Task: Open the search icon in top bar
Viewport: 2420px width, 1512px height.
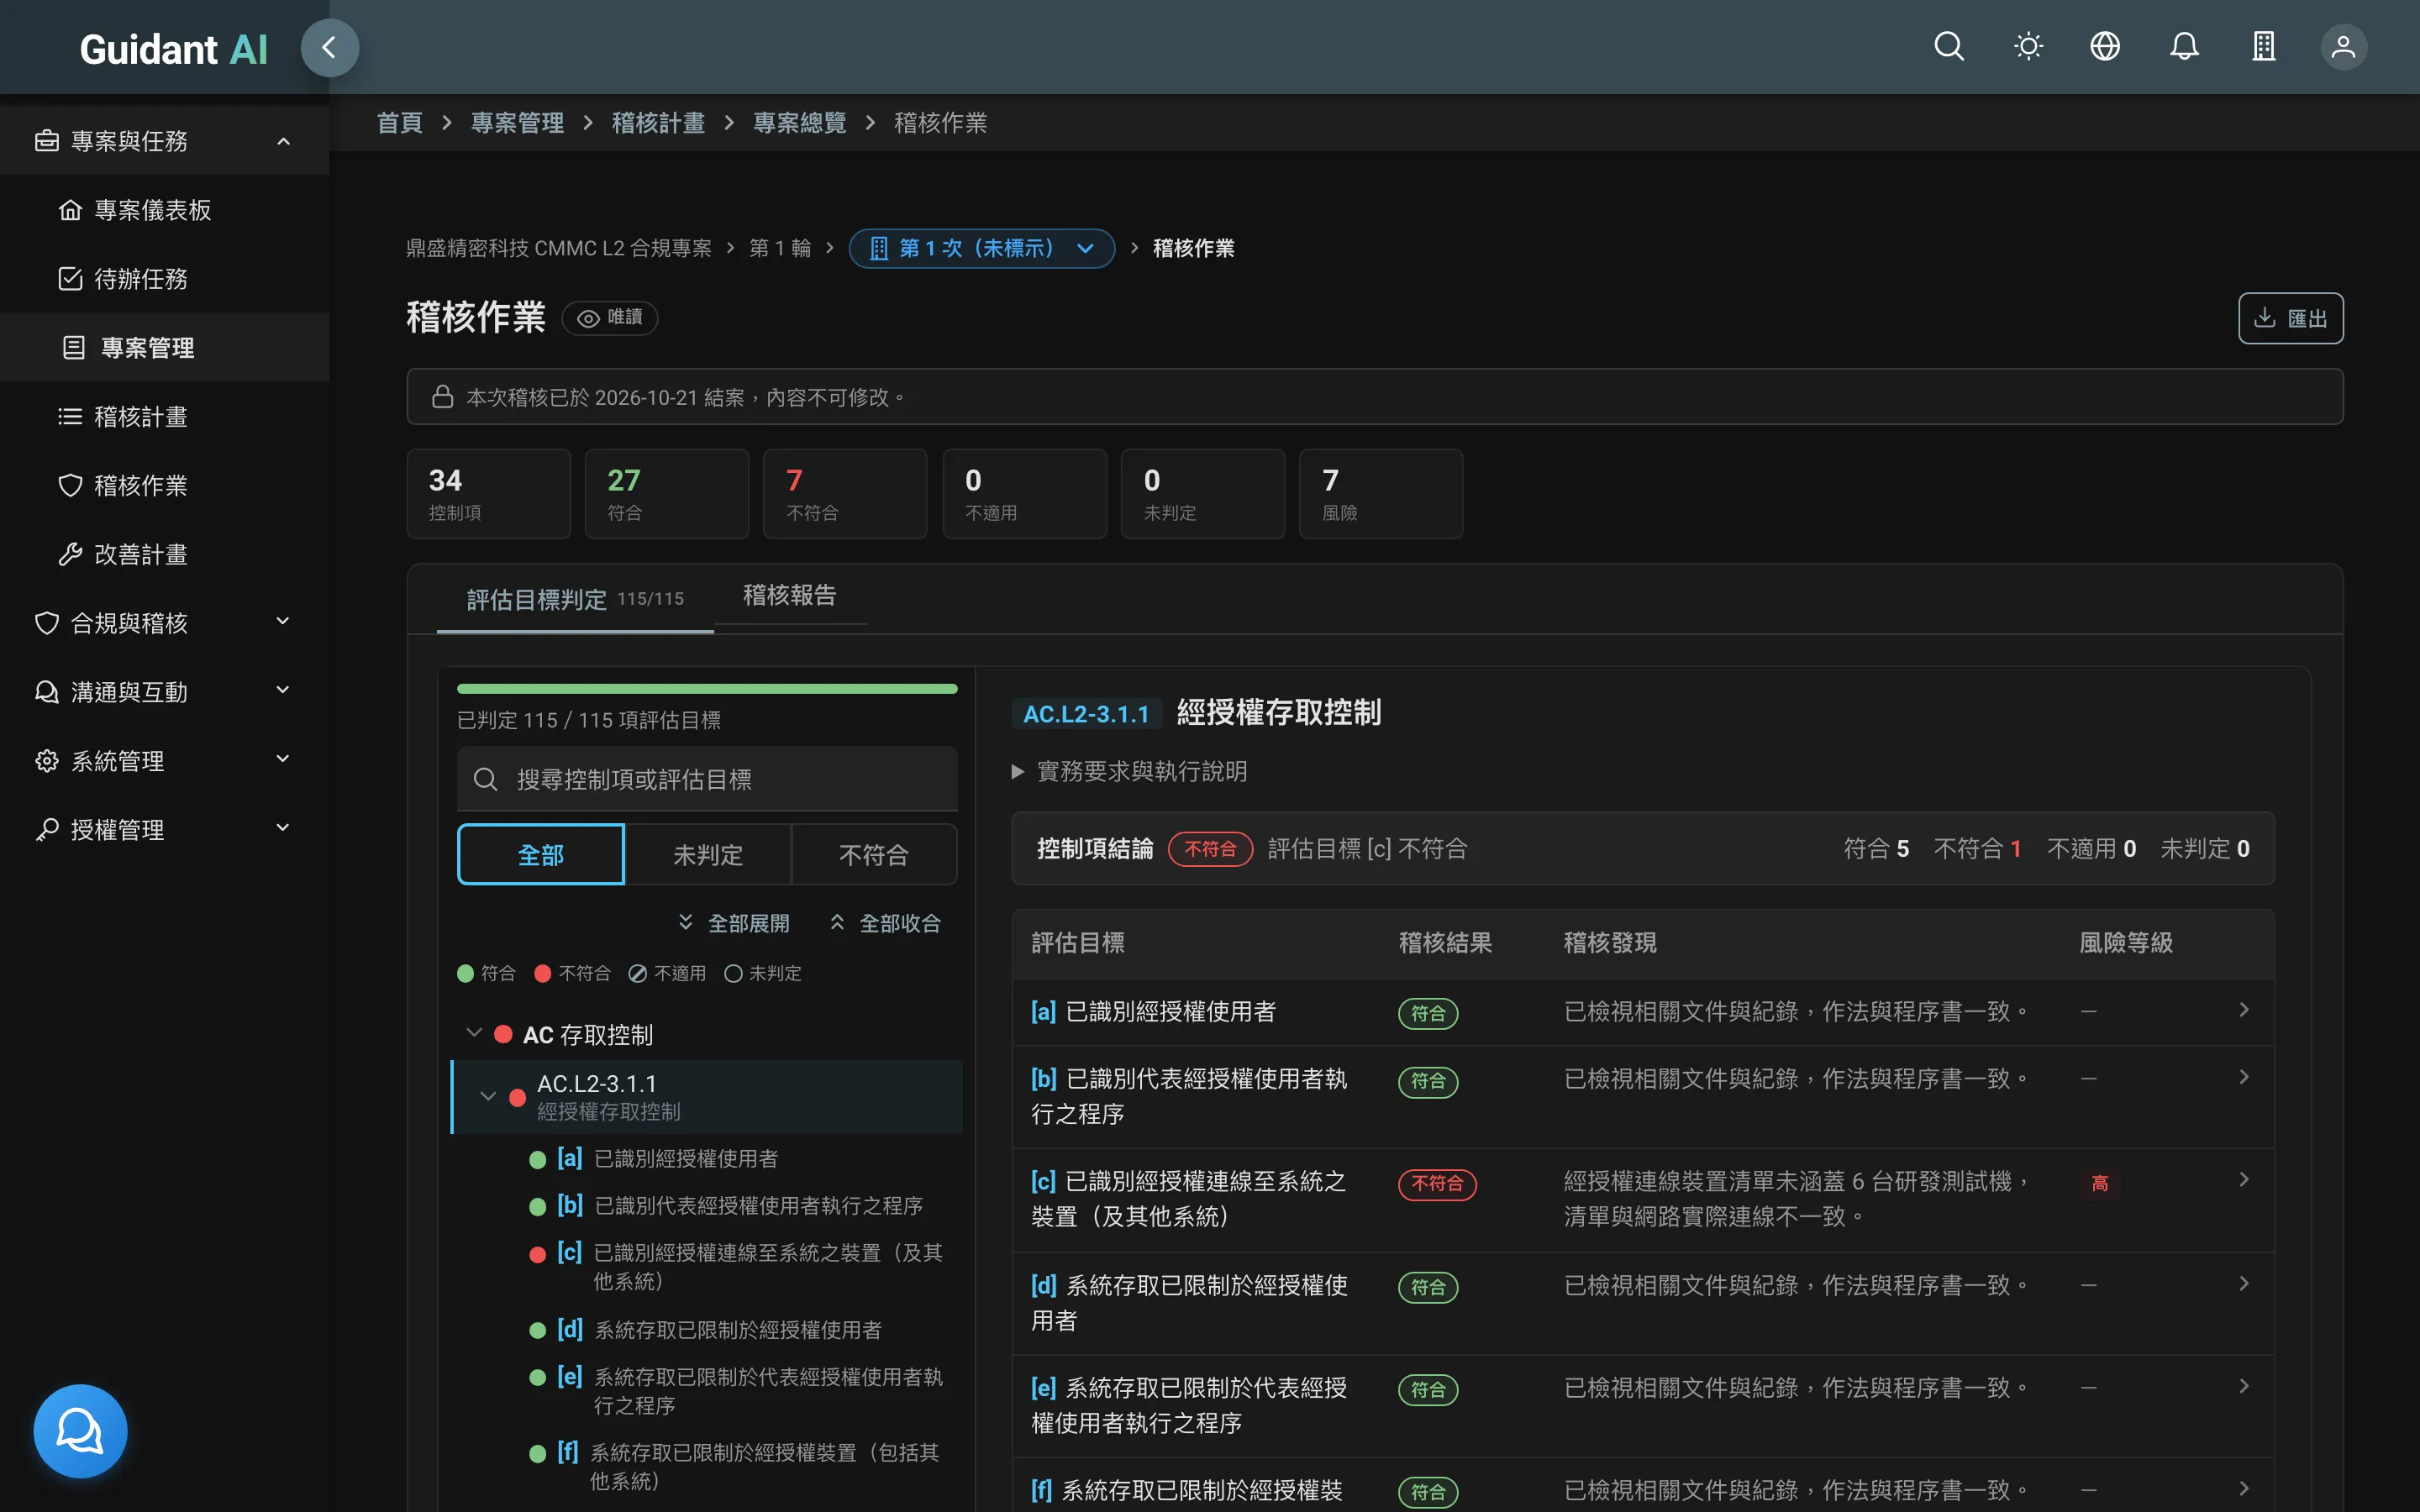Action: pos(1948,47)
